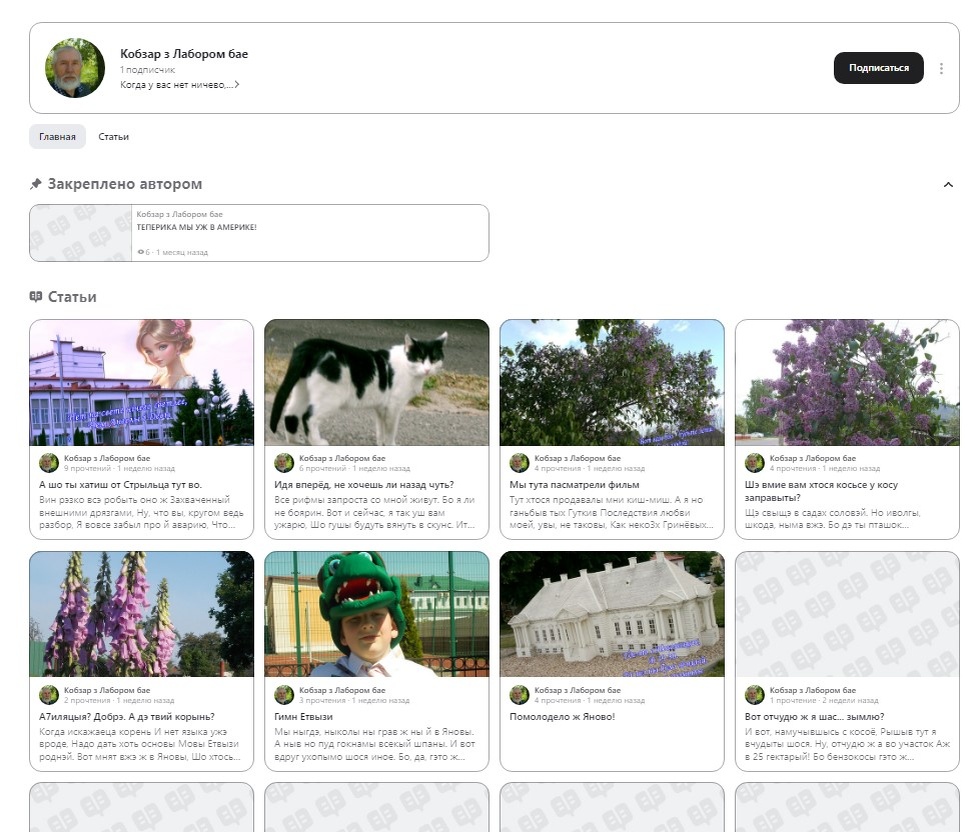The width and height of the screenshot is (978, 832).
Task: Click author avatar on 'Шэ вмие вам хтося' card
Action: point(754,463)
